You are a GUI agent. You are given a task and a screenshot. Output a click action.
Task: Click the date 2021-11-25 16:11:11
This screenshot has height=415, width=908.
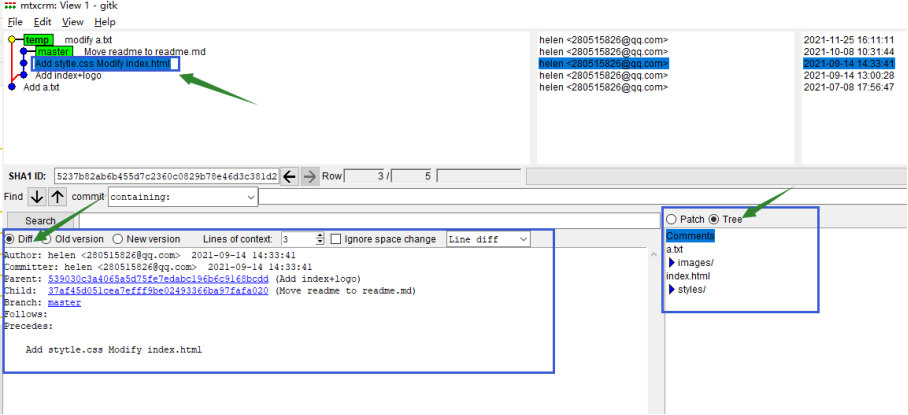[x=849, y=40]
